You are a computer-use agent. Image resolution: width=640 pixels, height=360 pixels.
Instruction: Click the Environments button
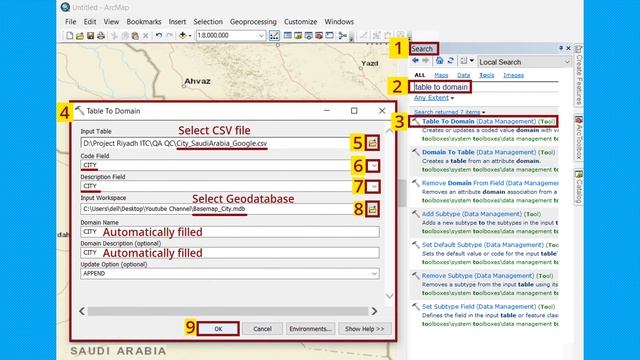point(310,329)
